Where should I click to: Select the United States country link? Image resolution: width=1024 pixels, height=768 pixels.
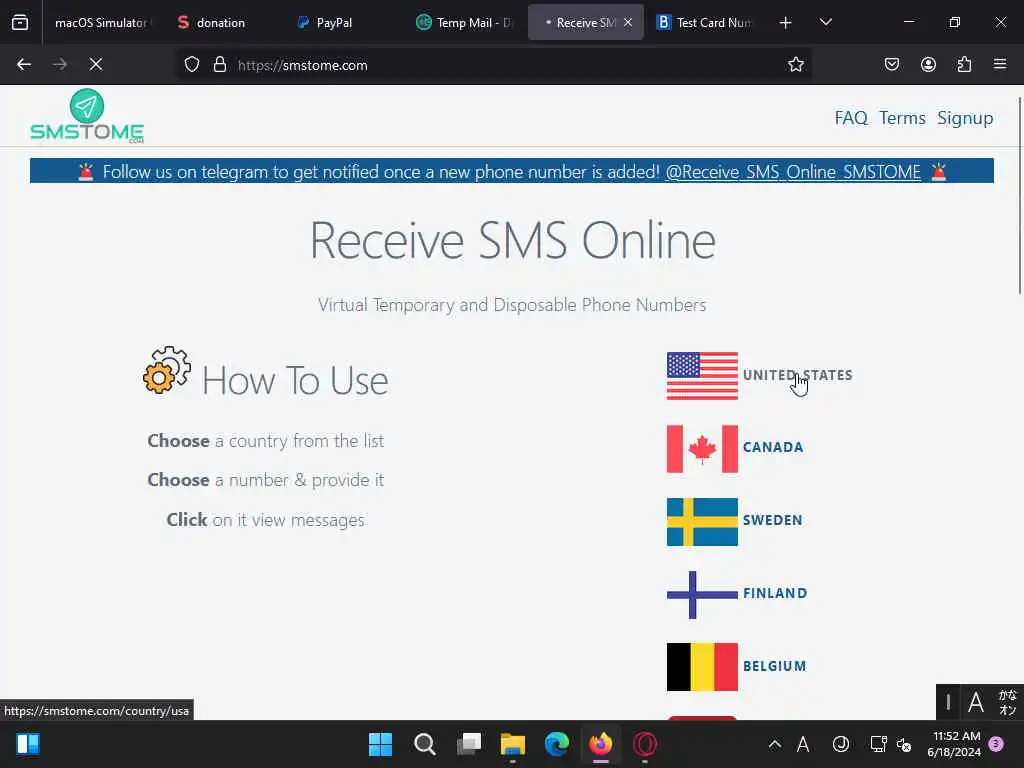pyautogui.click(x=797, y=376)
